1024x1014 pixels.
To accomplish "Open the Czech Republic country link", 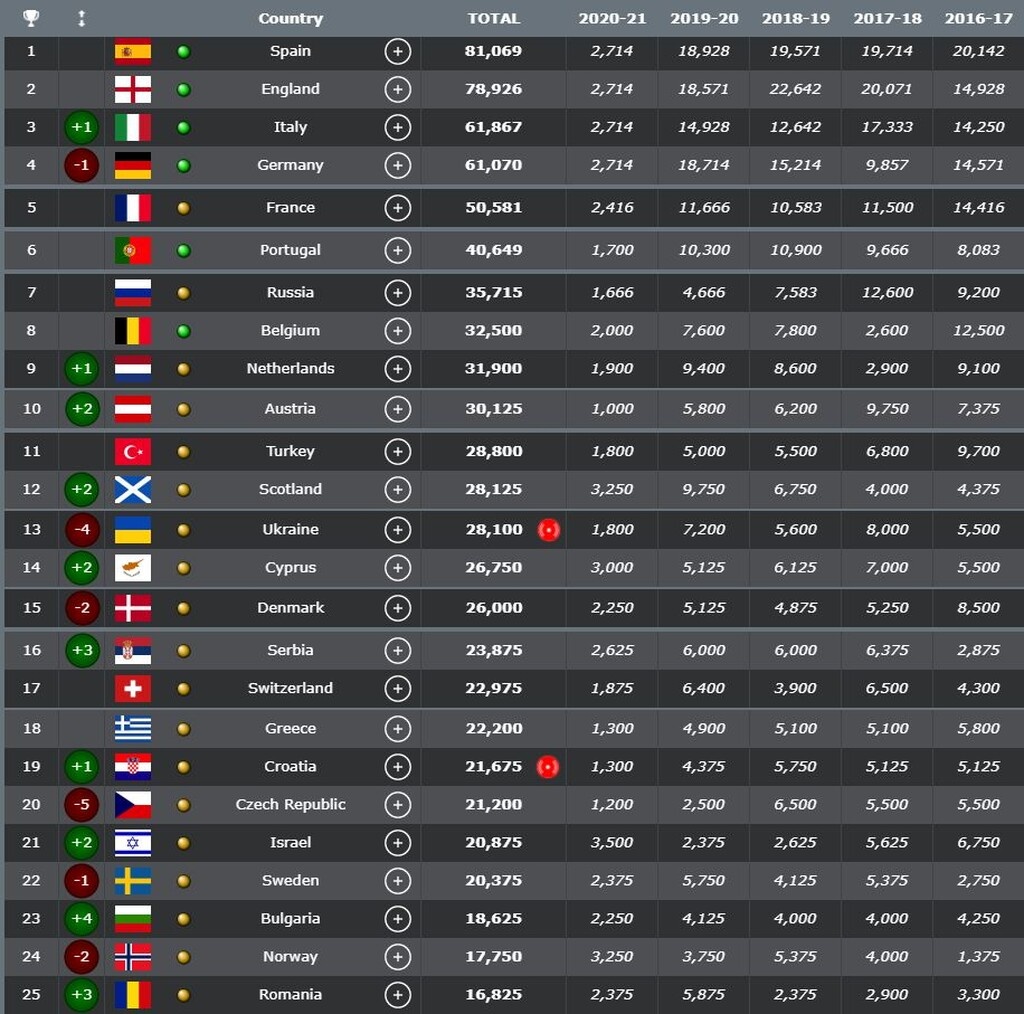I will [290, 804].
